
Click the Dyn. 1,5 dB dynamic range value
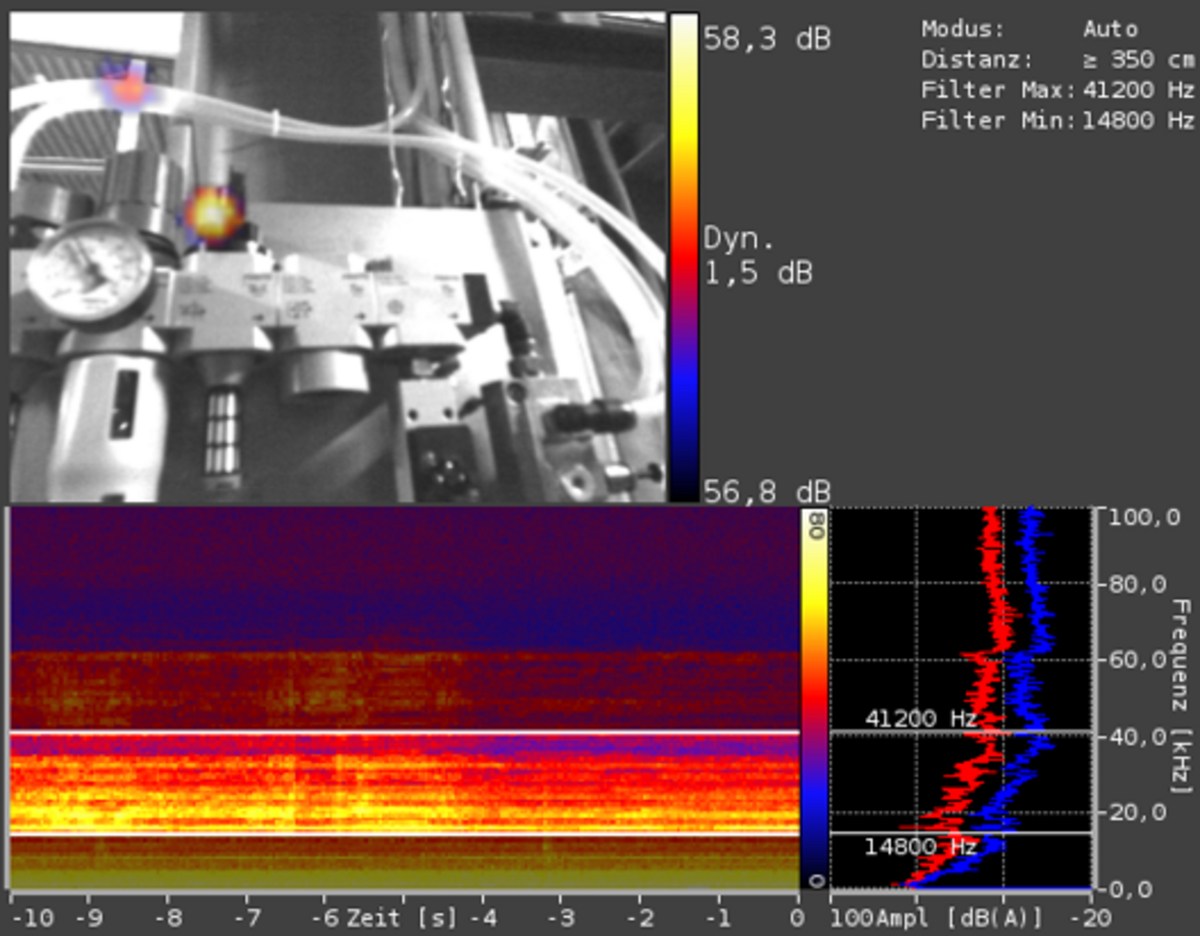[x=758, y=256]
